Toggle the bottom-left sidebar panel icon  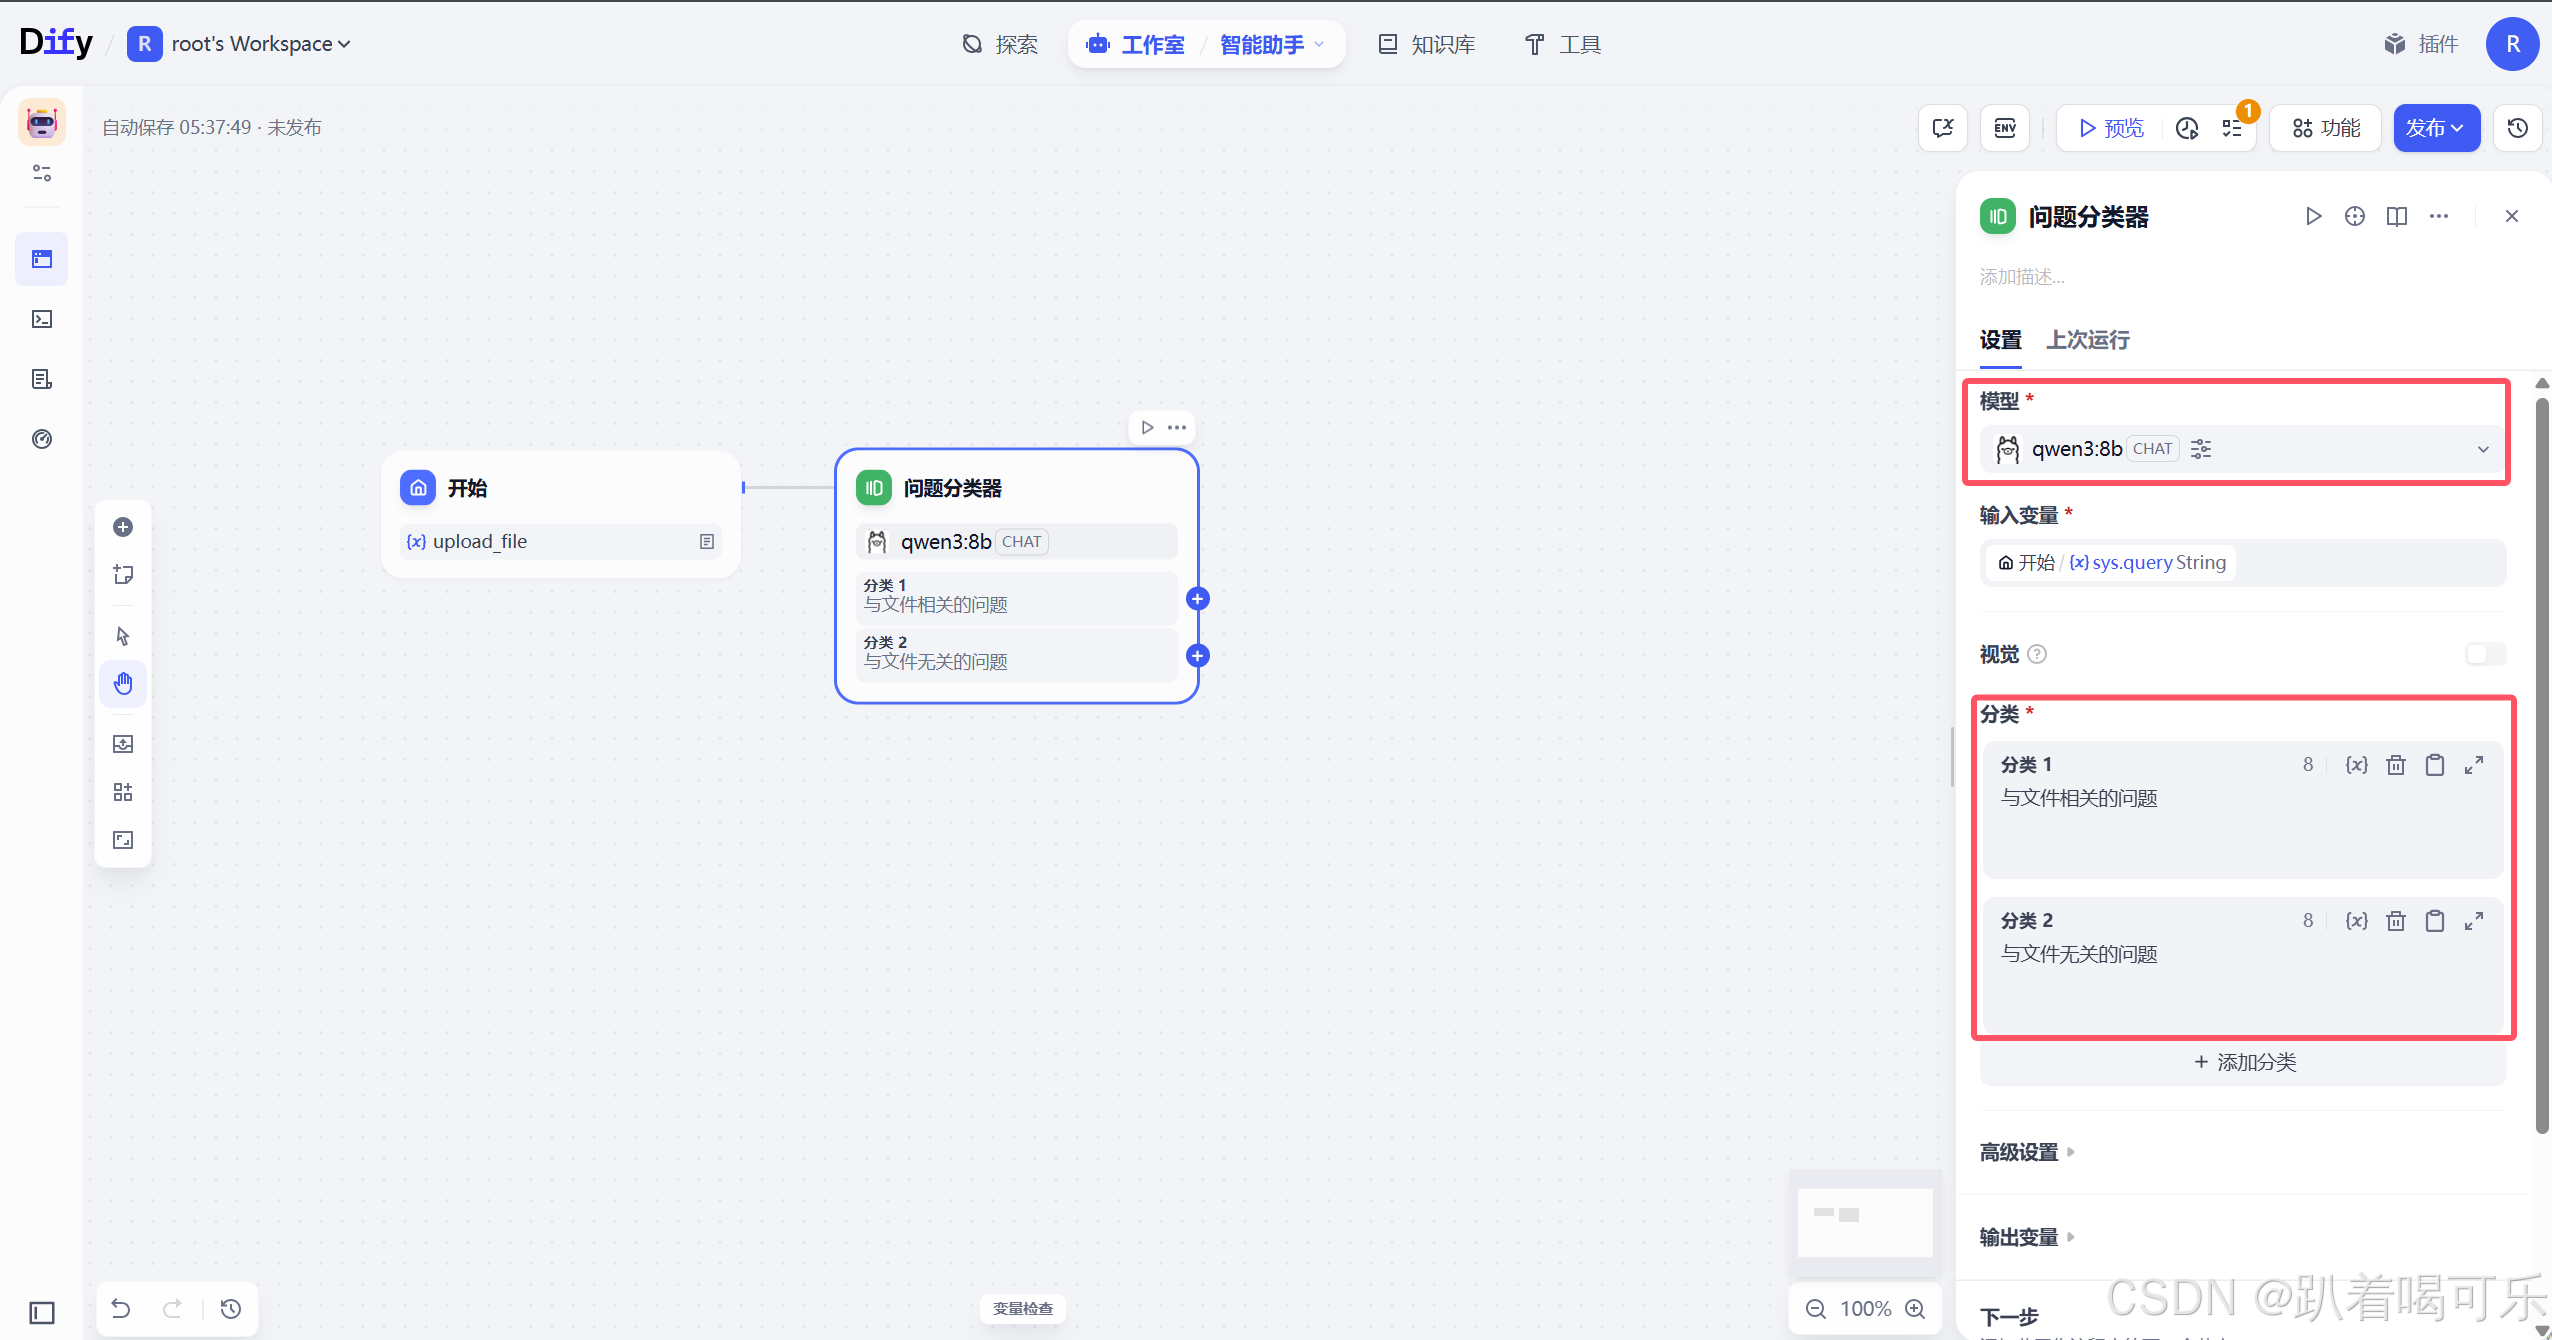pyautogui.click(x=42, y=1312)
